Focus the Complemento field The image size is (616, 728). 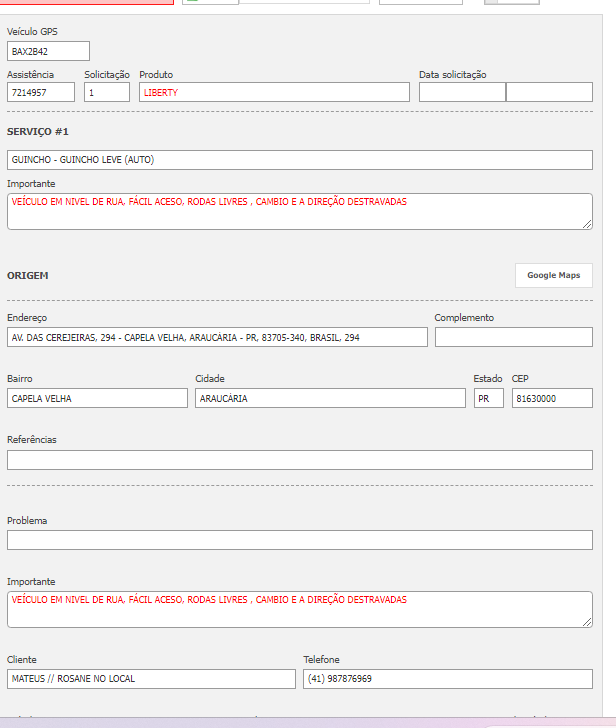[513, 337]
